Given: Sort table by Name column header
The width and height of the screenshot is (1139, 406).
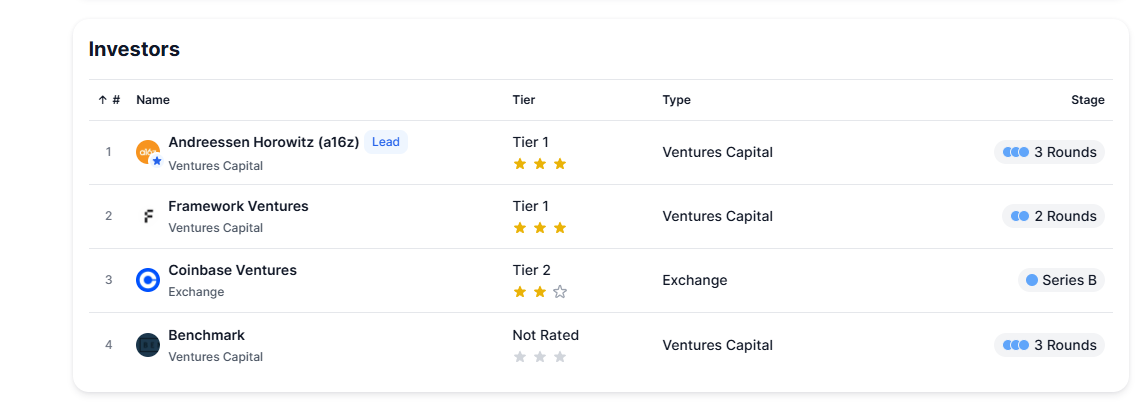Looking at the screenshot, I should pos(153,100).
